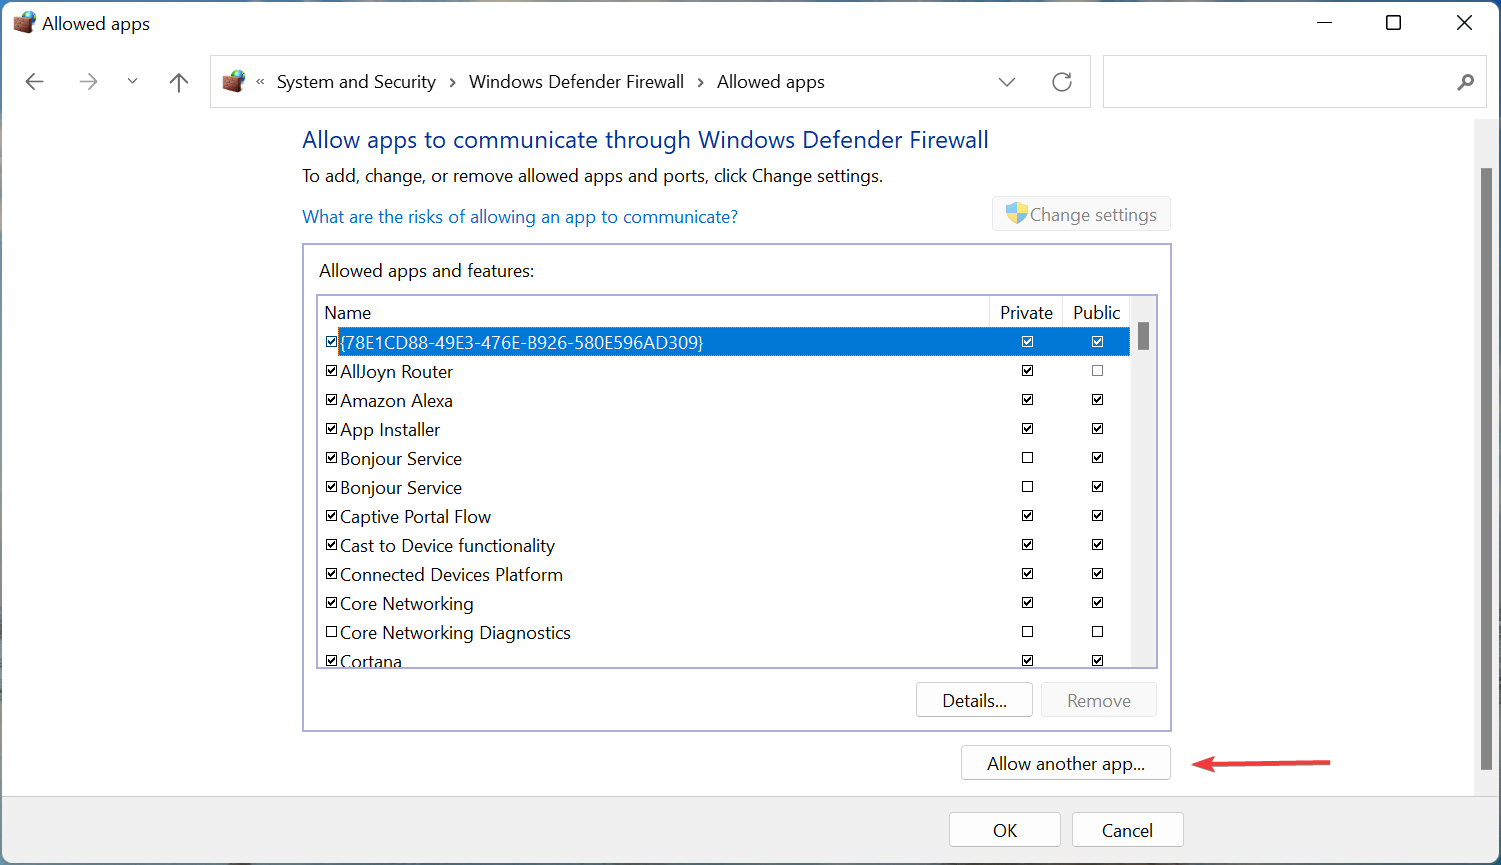Screen dimensions: 1501x865
Task: Select the Amazon Alexa row
Action: pyautogui.click(x=724, y=400)
